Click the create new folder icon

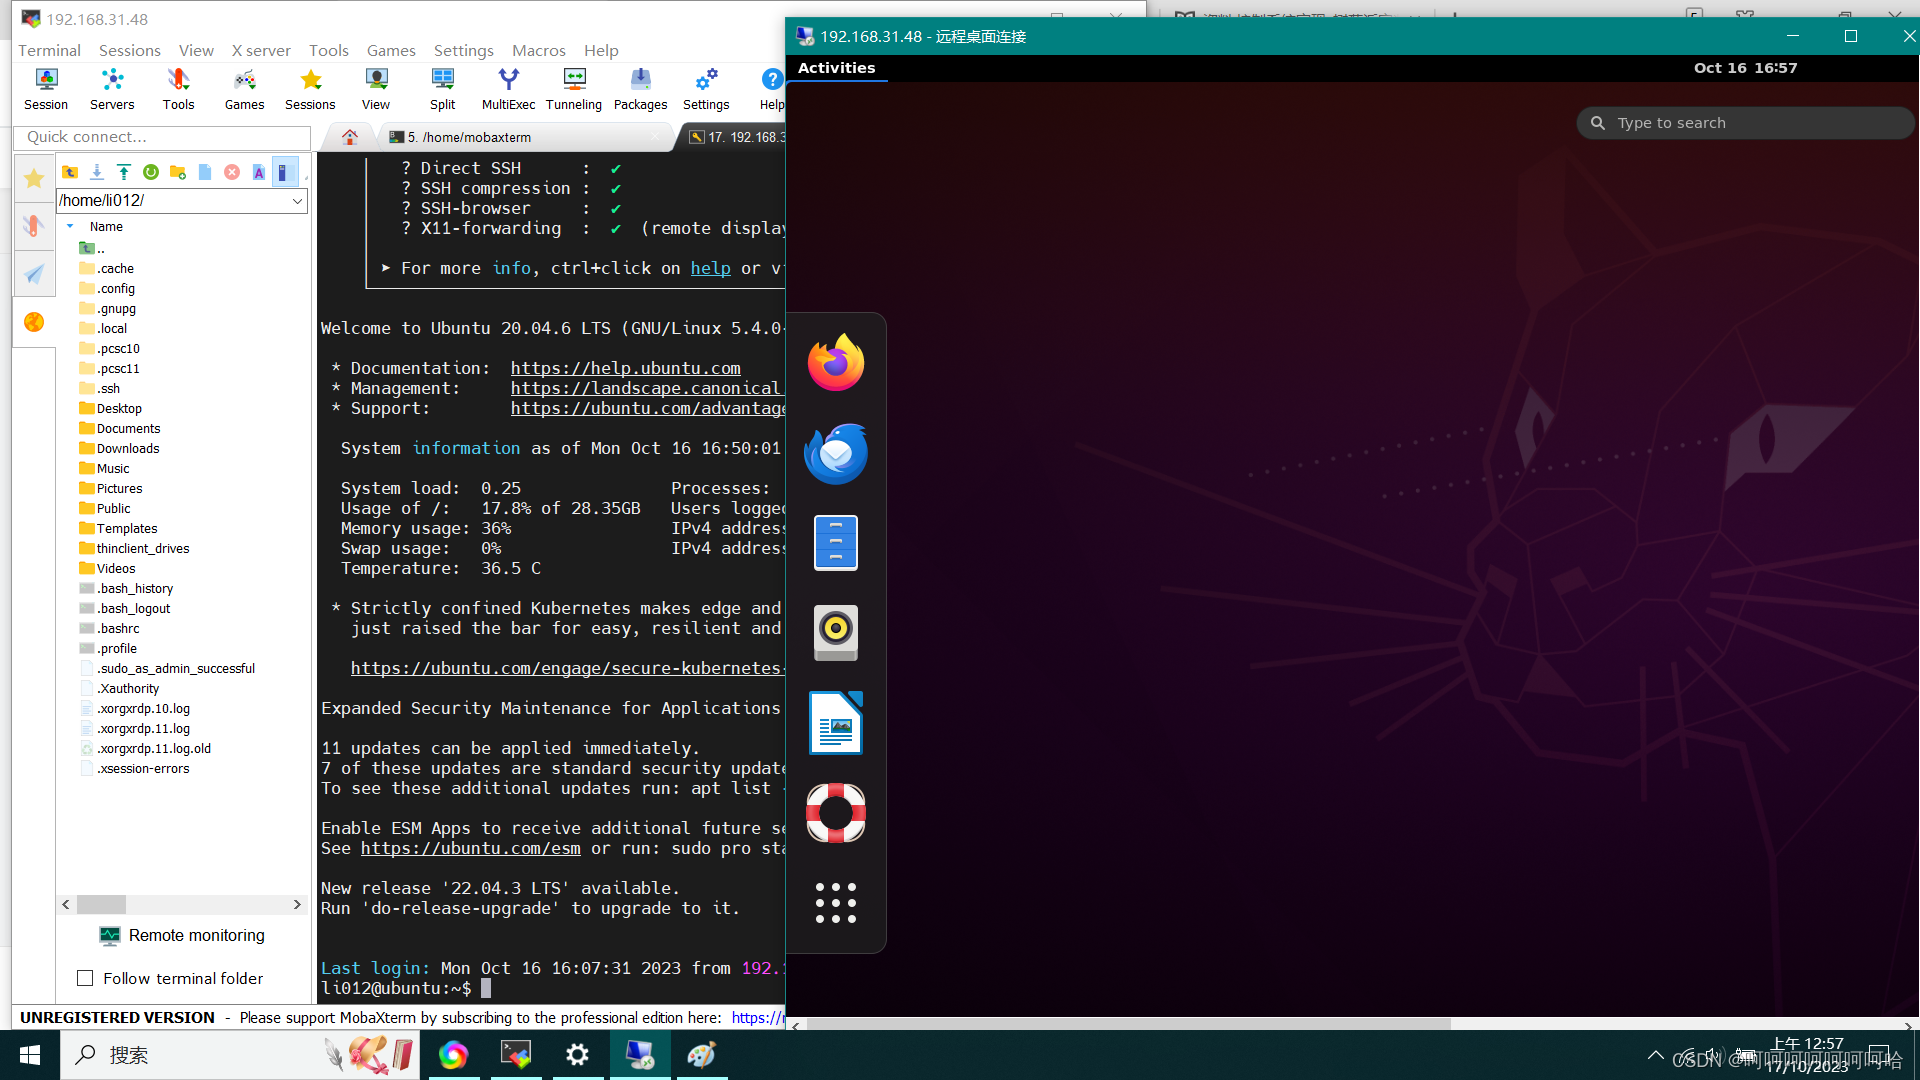(178, 172)
